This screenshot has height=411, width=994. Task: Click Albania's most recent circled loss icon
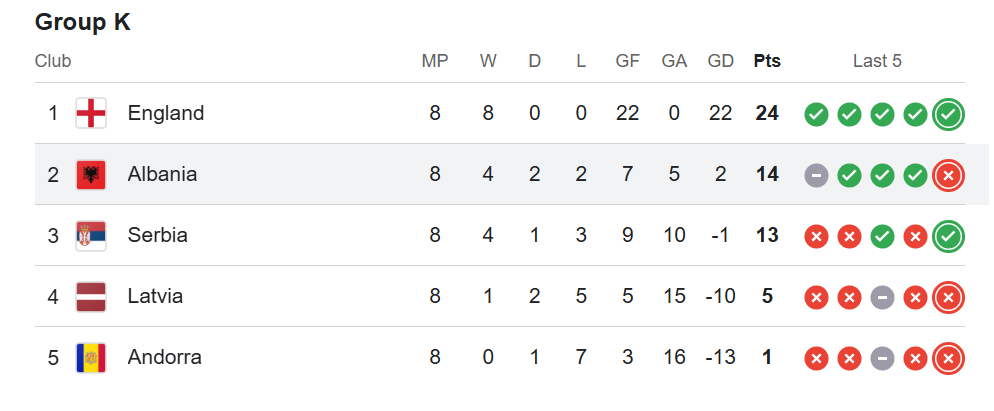pyautogui.click(x=948, y=176)
